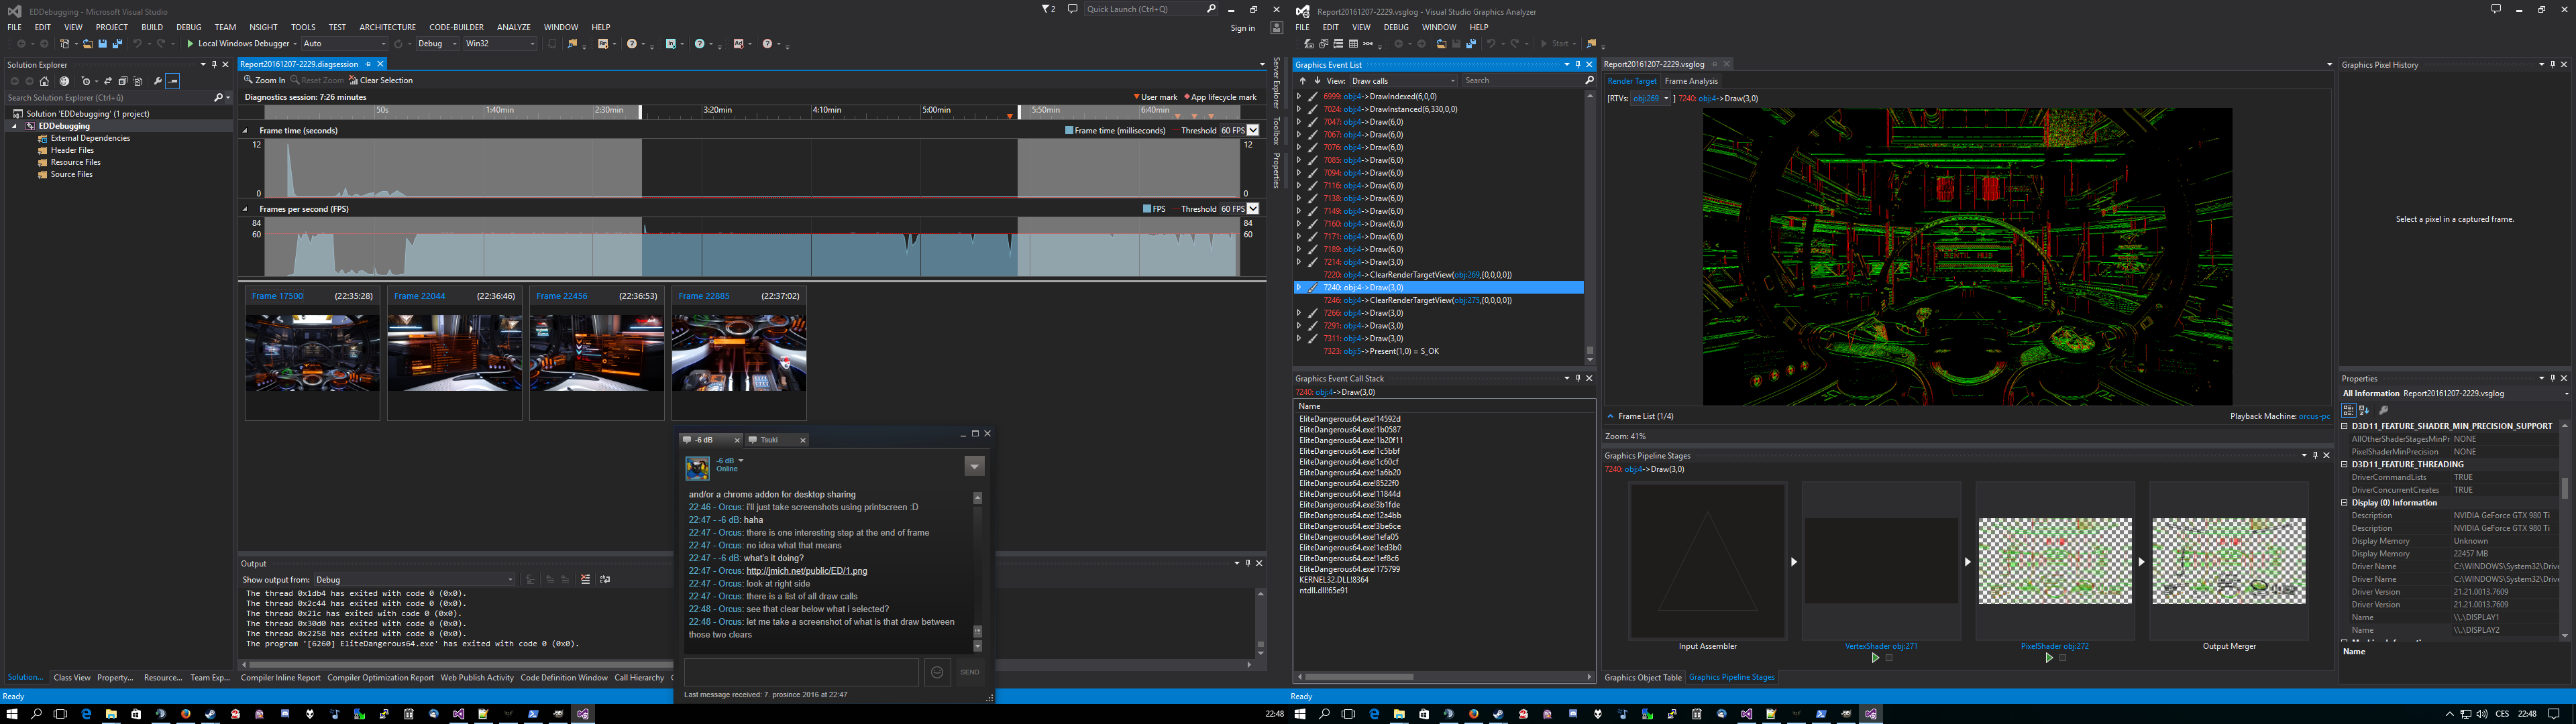This screenshot has height=724, width=2576.
Task: Open the chat link jmich.net/public/ED/1.png
Action: (x=807, y=571)
